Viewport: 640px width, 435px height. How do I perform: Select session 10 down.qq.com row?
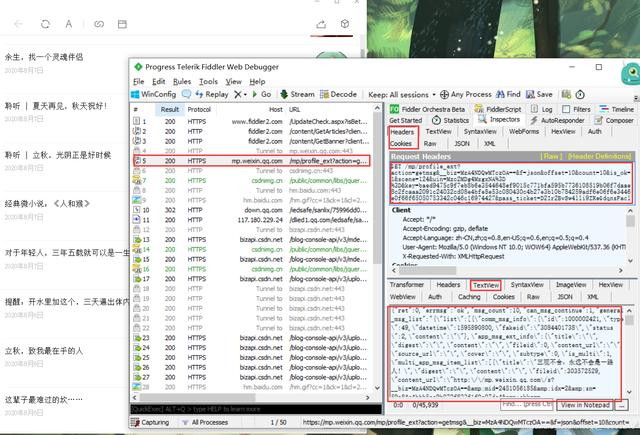(251, 210)
